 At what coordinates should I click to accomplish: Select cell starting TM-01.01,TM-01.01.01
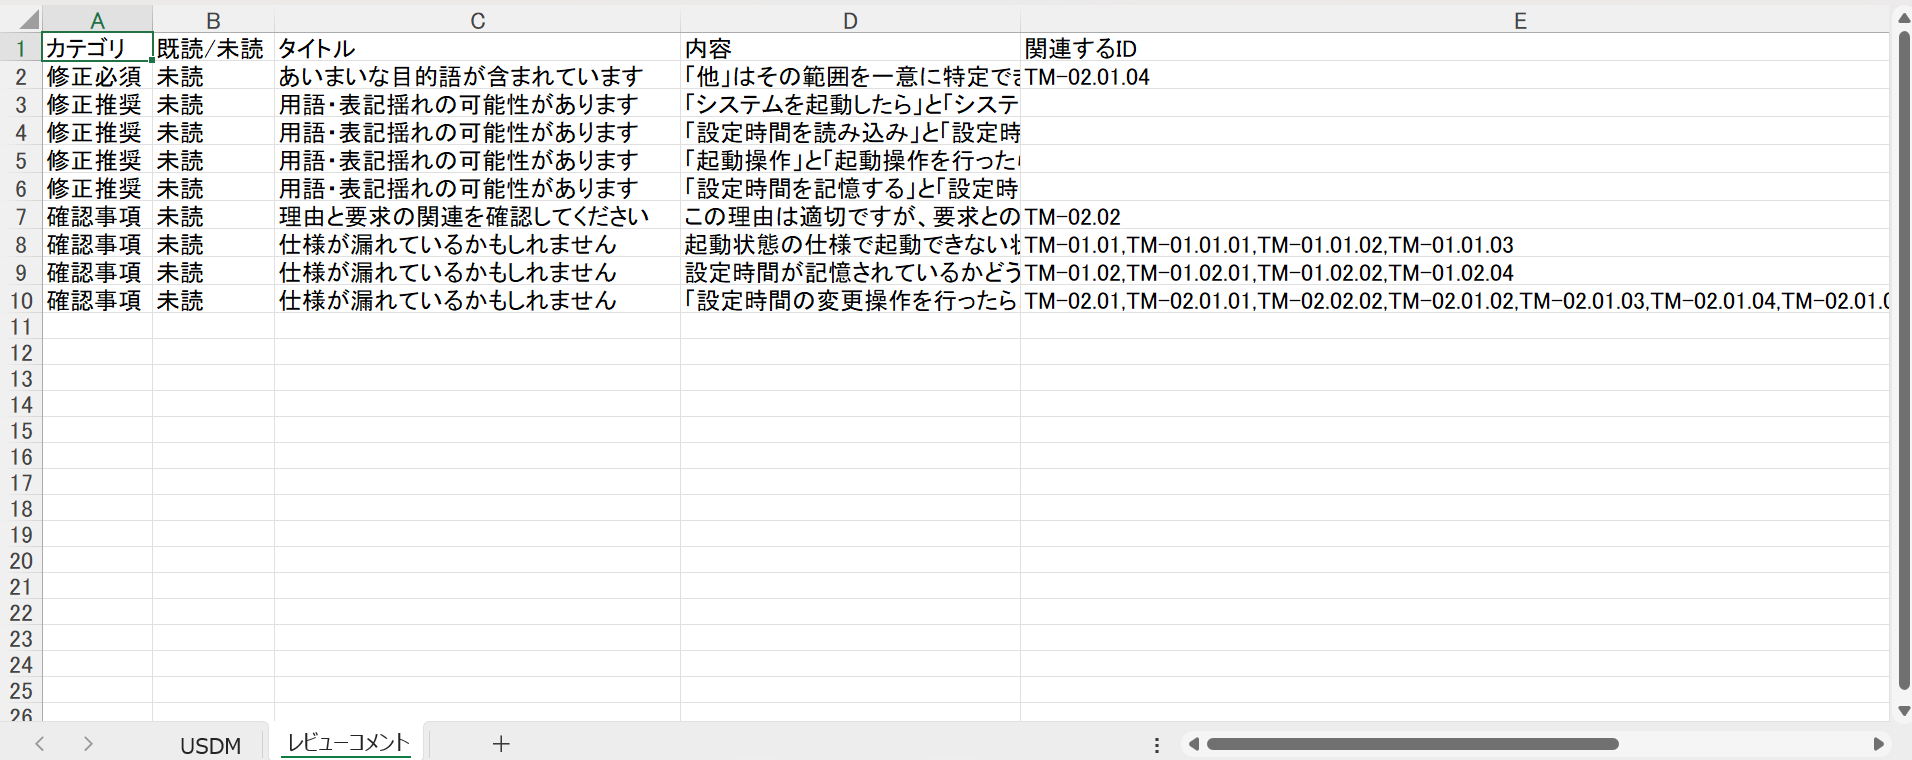click(1455, 244)
